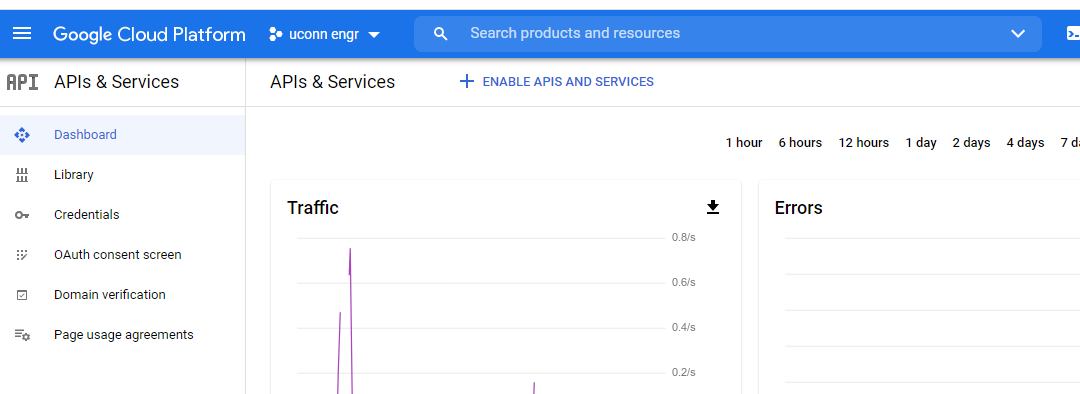The image size is (1080, 394).
Task: Focus the Search products and resources field
Action: tap(727, 34)
